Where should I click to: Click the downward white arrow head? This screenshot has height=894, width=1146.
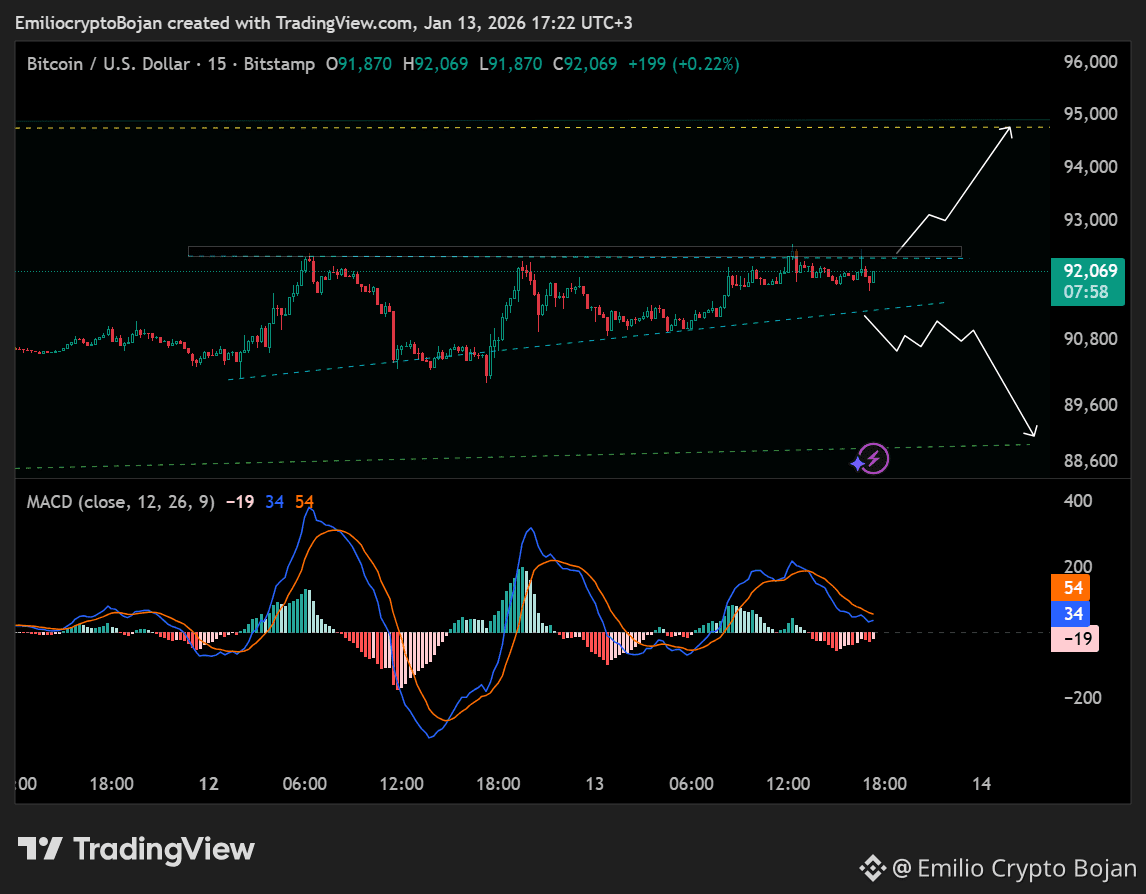tap(1030, 430)
